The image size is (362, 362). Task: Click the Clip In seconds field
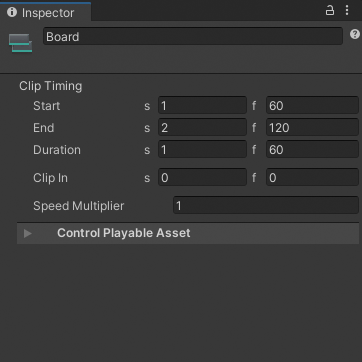click(x=202, y=178)
